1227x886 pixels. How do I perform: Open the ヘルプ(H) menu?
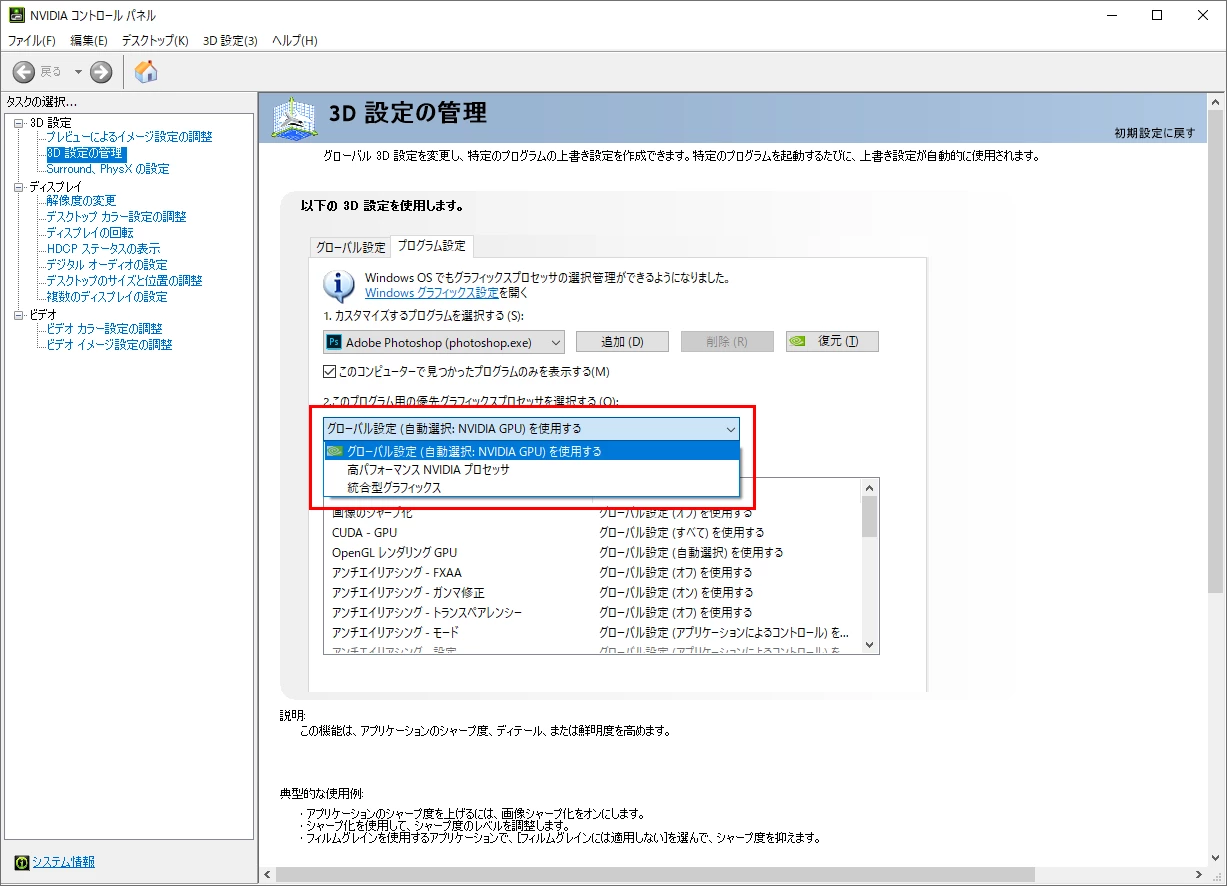(295, 40)
